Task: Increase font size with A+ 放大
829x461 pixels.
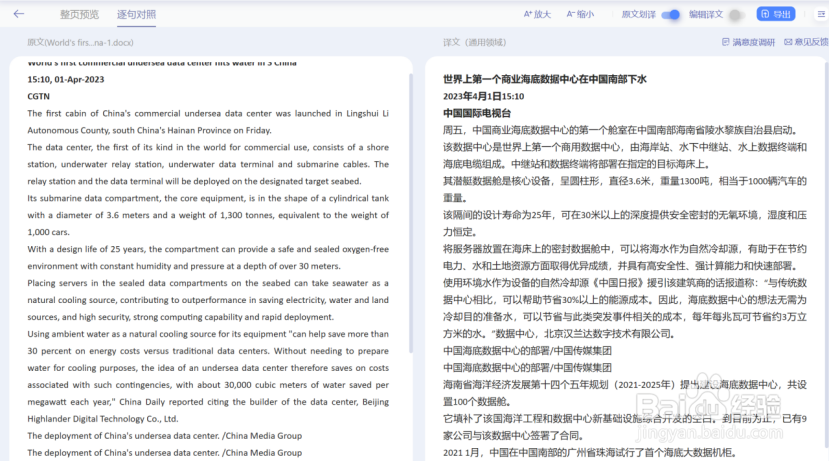Action: [x=537, y=14]
